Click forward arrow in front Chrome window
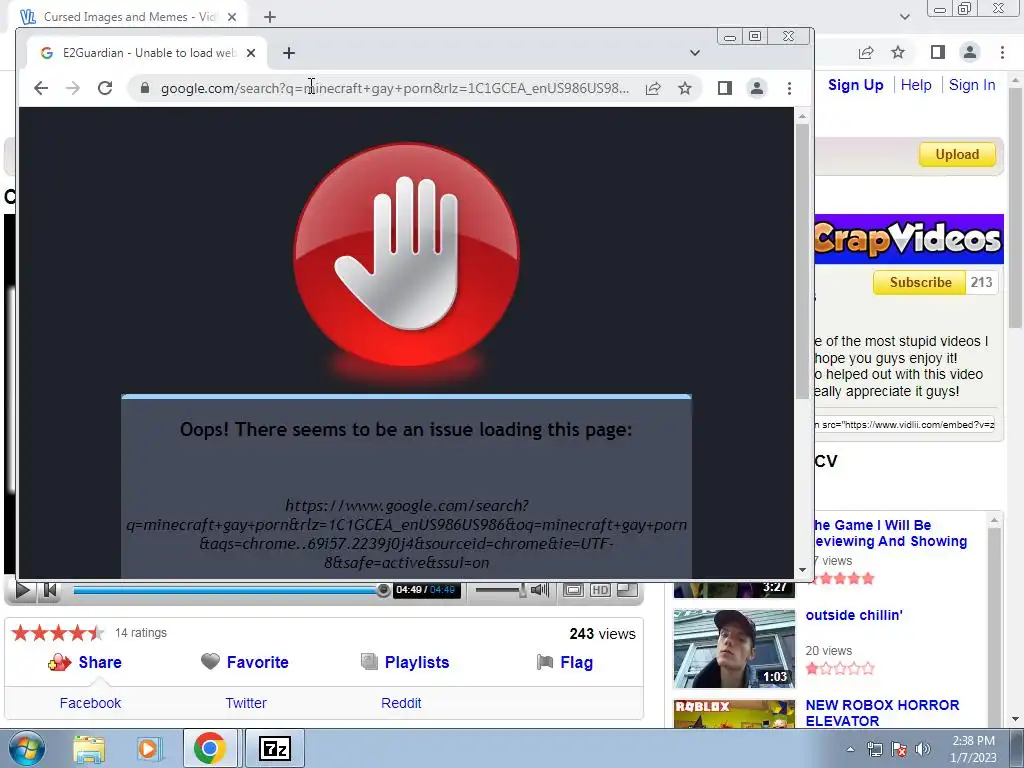This screenshot has height=768, width=1024. tap(72, 88)
